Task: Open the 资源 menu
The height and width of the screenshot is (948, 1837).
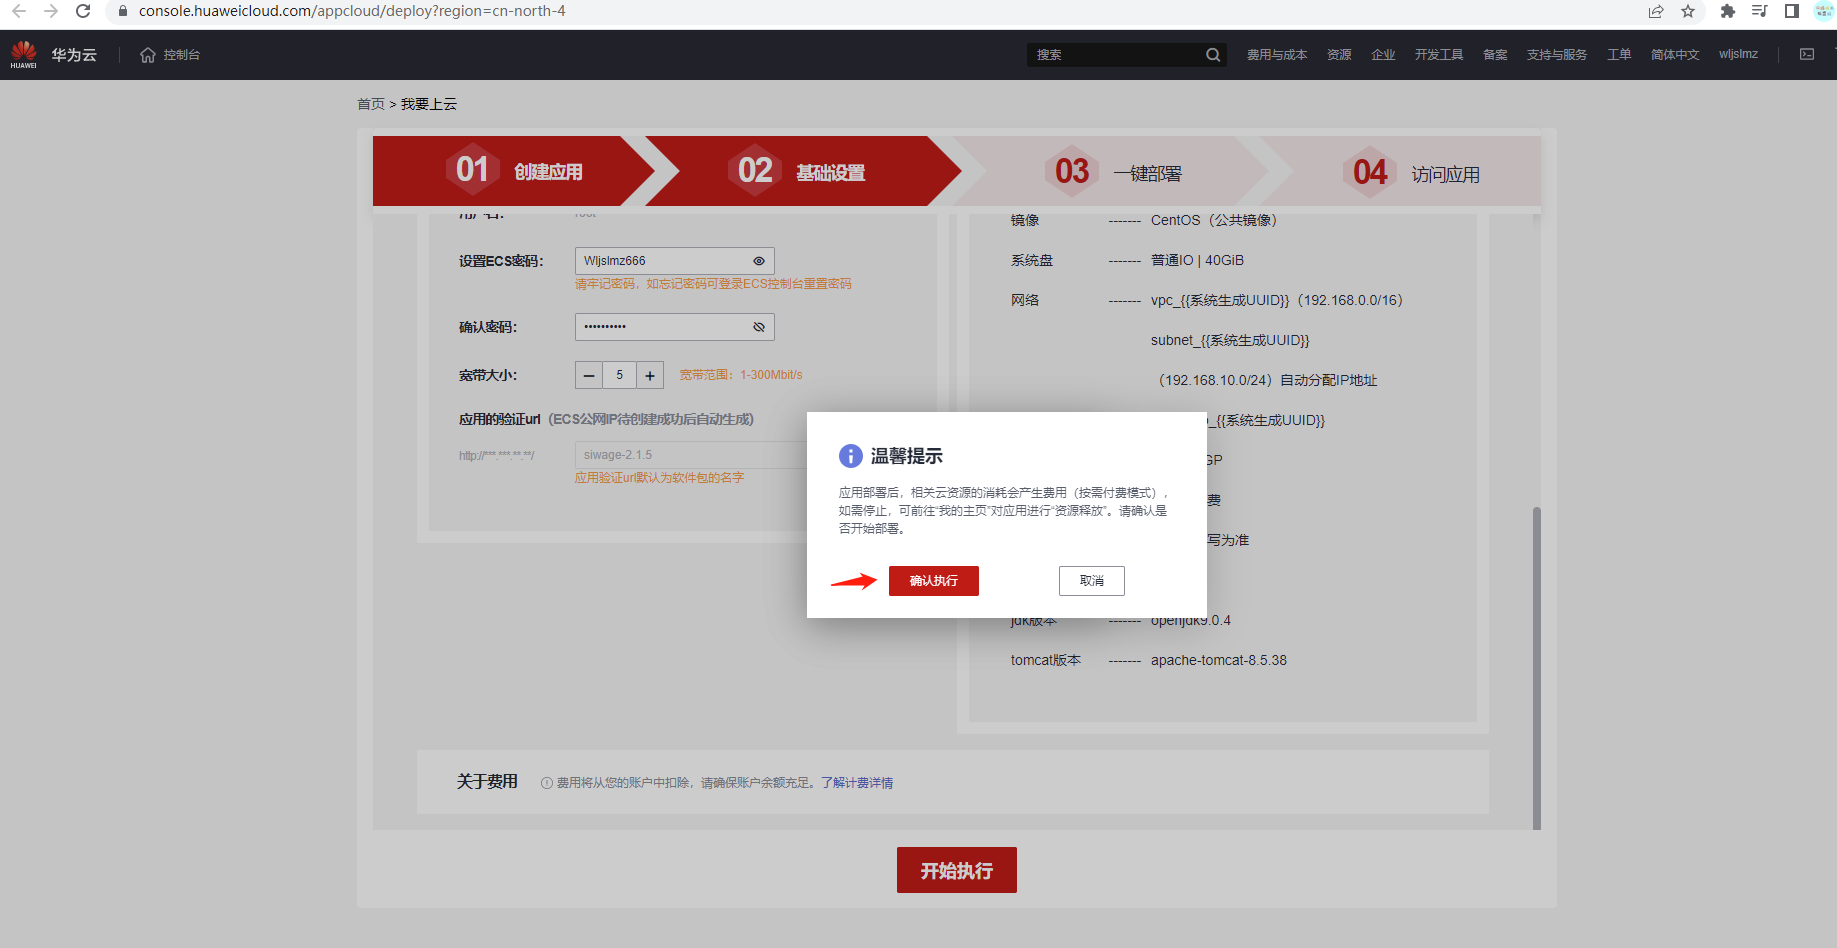Action: pos(1339,55)
